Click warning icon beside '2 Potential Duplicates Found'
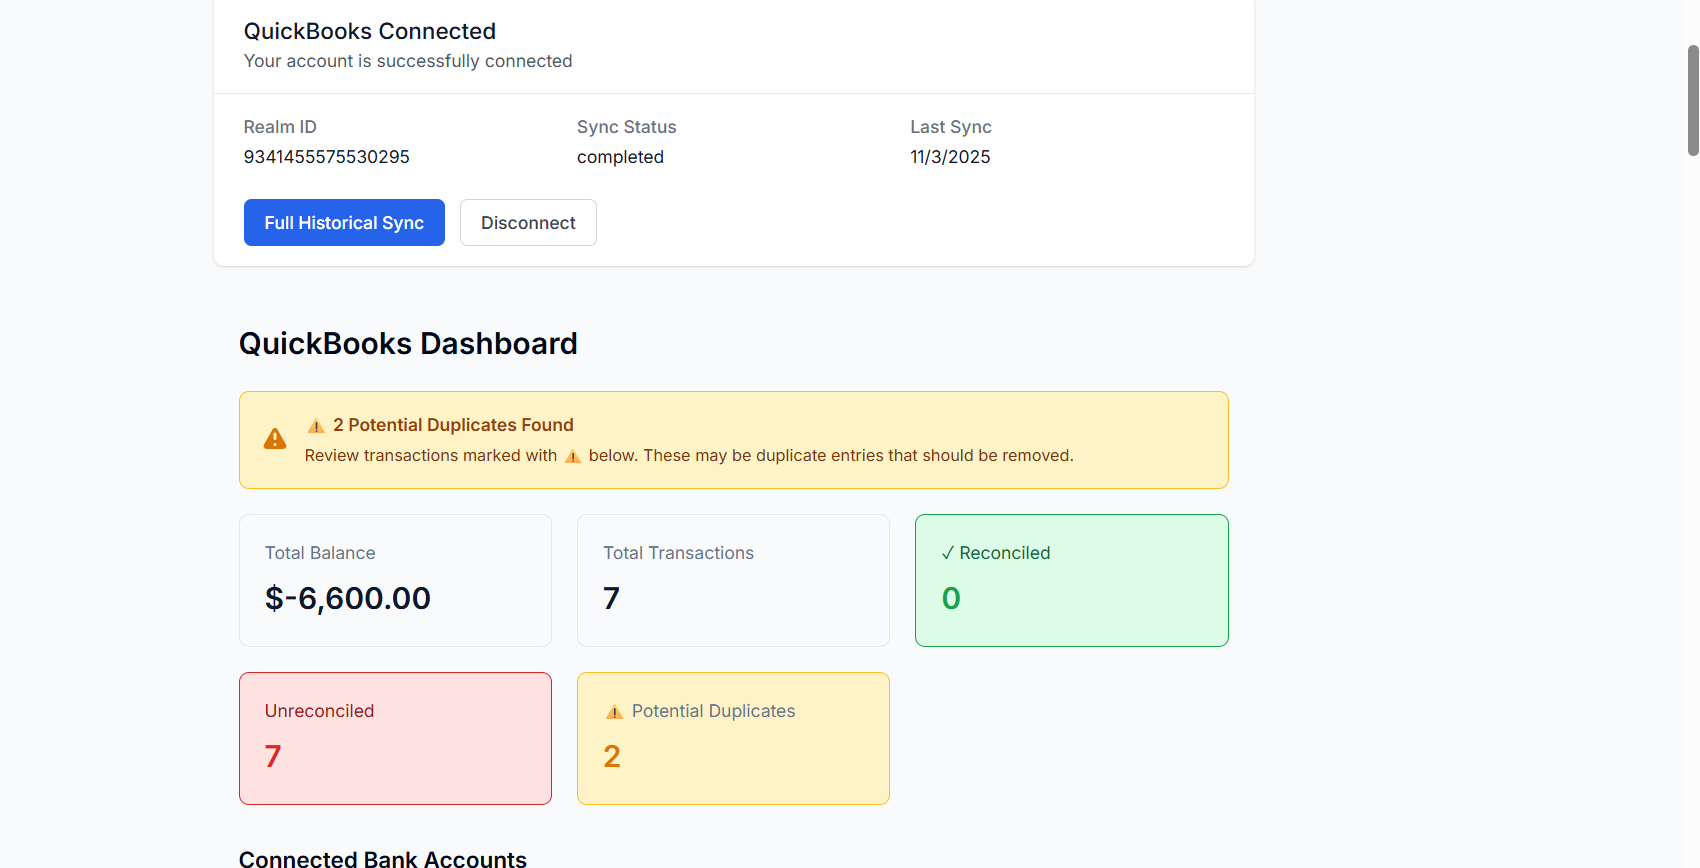Image resolution: width=1700 pixels, height=868 pixels. [x=316, y=426]
